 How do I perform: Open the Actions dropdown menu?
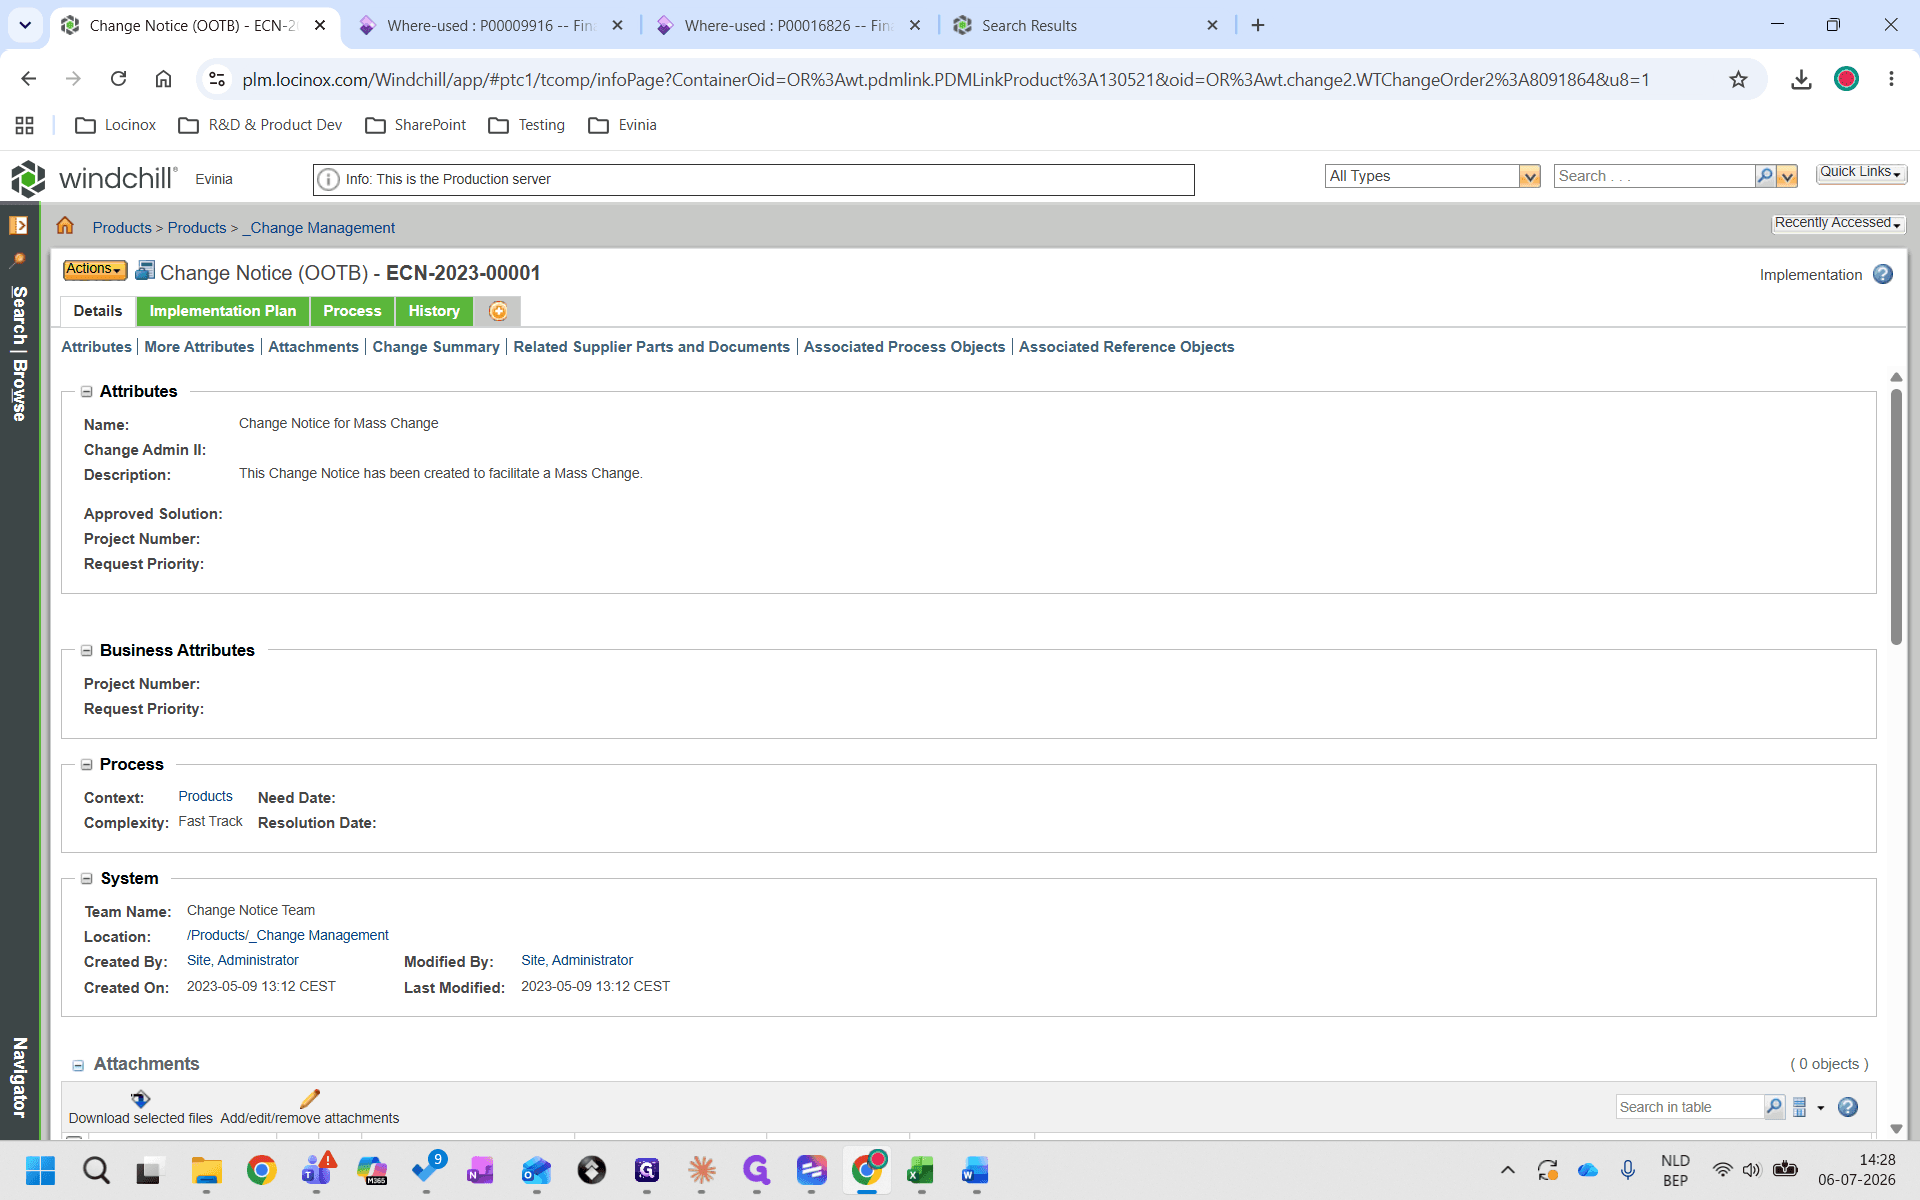tap(94, 270)
